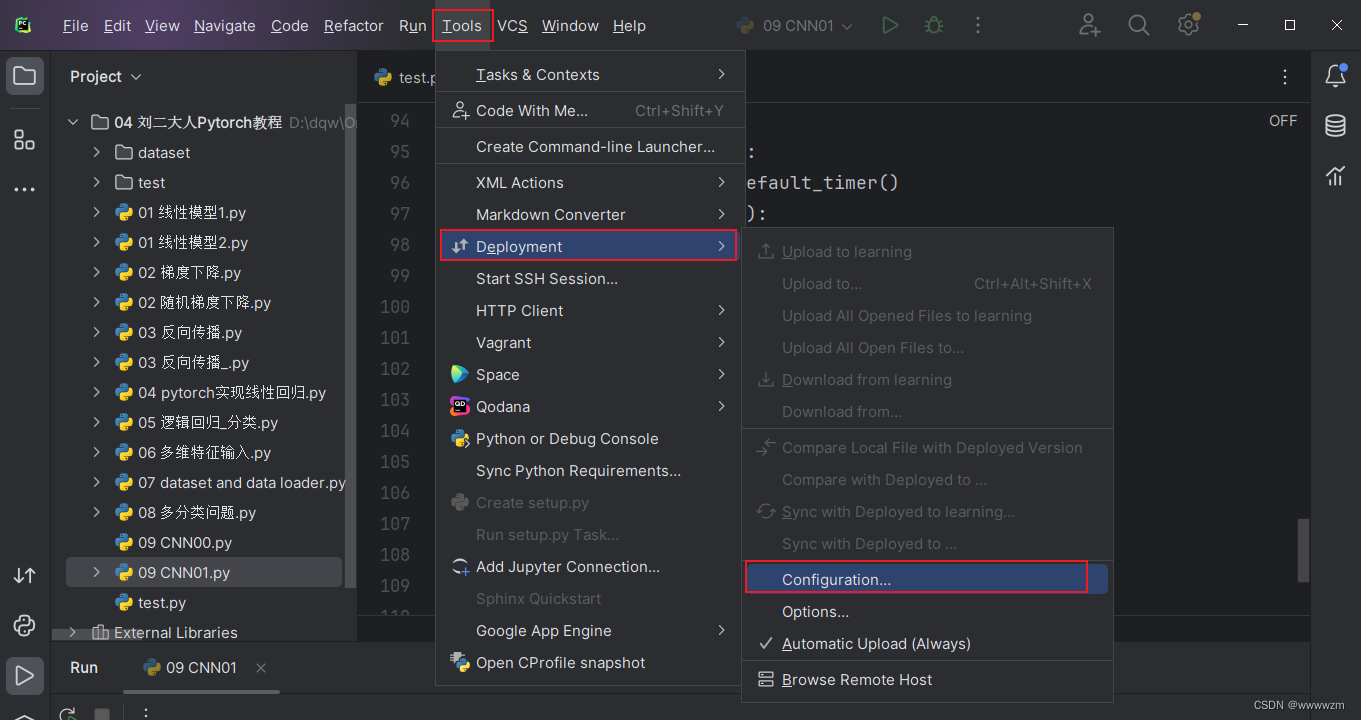Select Deployment Configuration... menu entry
1361x720 pixels.
pos(926,580)
